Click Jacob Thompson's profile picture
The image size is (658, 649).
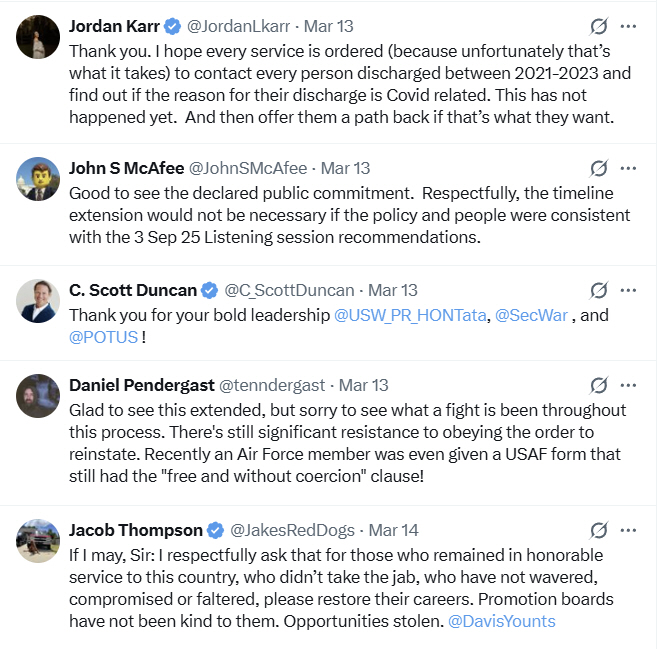38,541
